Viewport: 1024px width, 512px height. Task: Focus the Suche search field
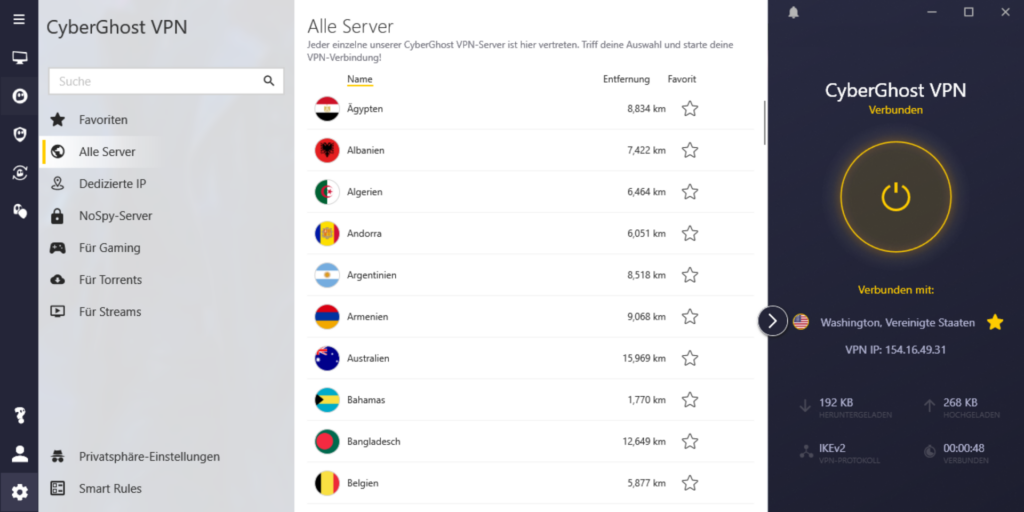click(166, 81)
